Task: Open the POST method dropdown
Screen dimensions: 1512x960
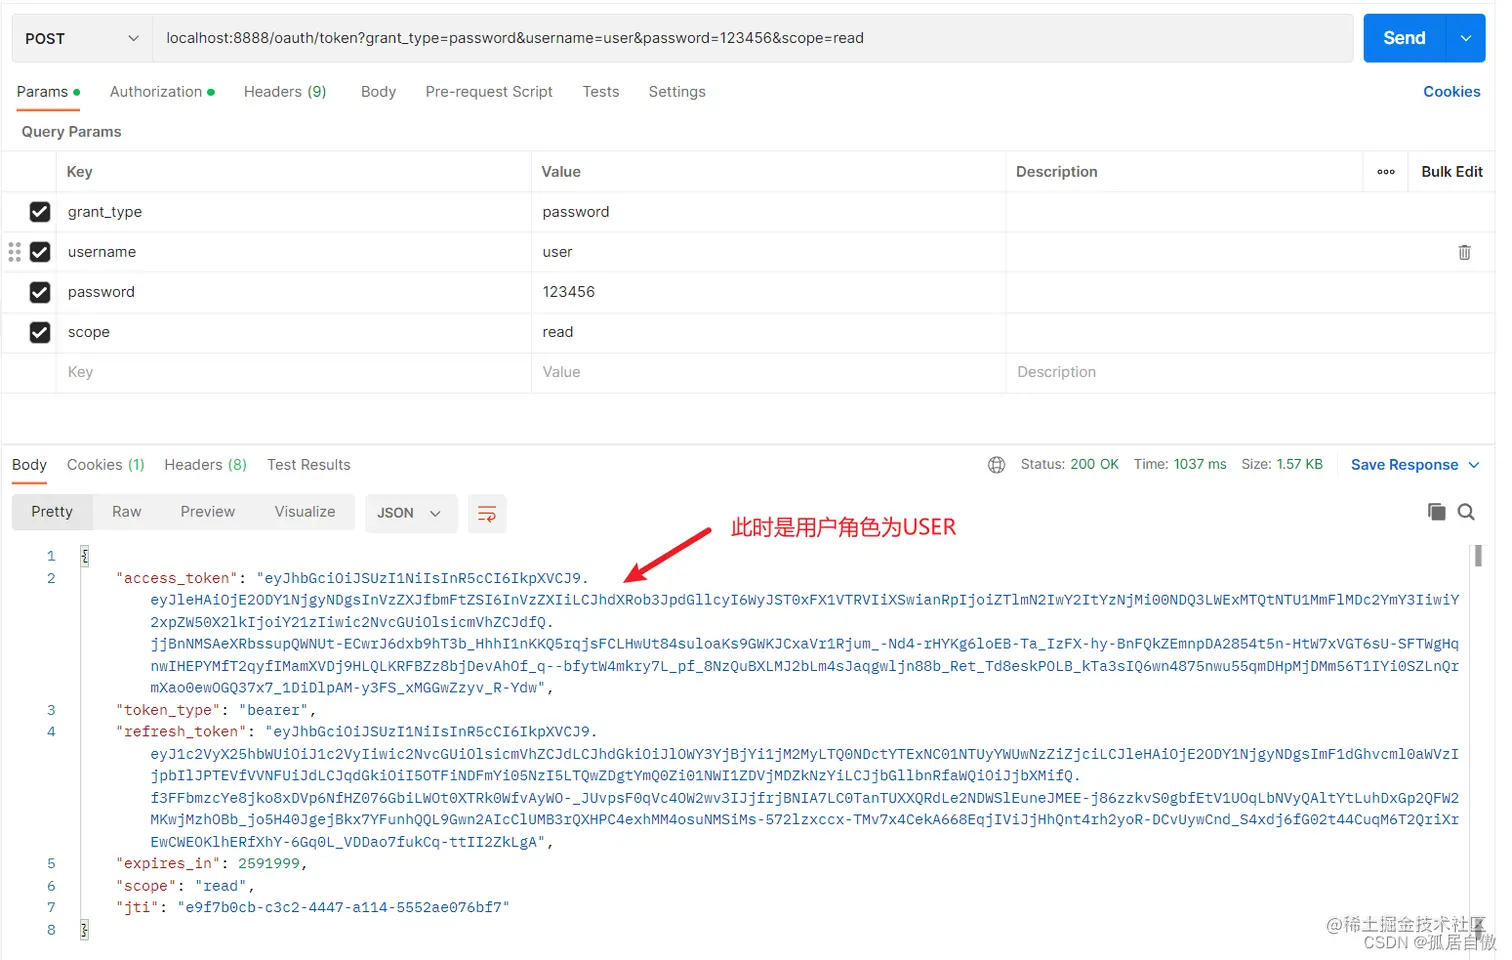Action: 82,38
